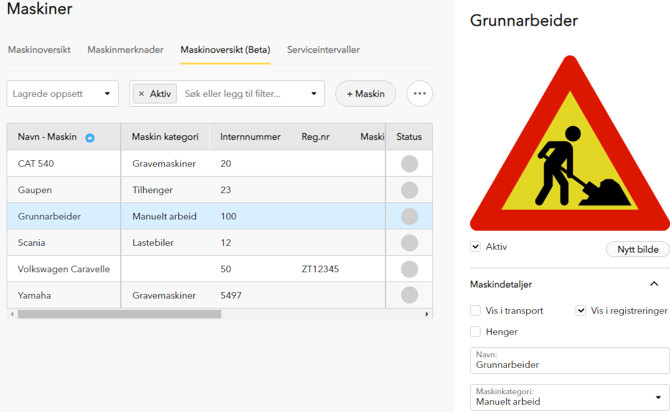The width and height of the screenshot is (670, 412).
Task: Switch to the Maskinmerknader tab
Action: point(125,50)
